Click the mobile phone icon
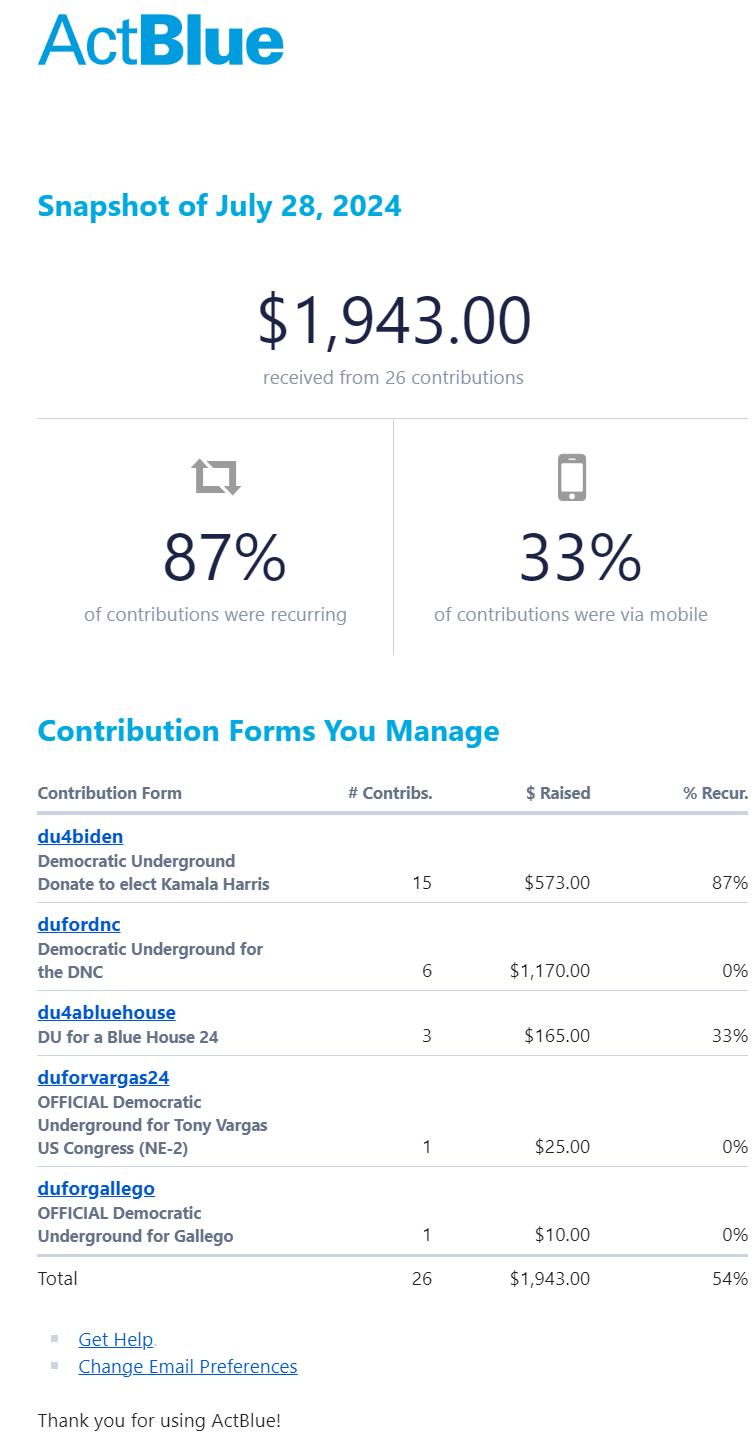 tap(571, 477)
